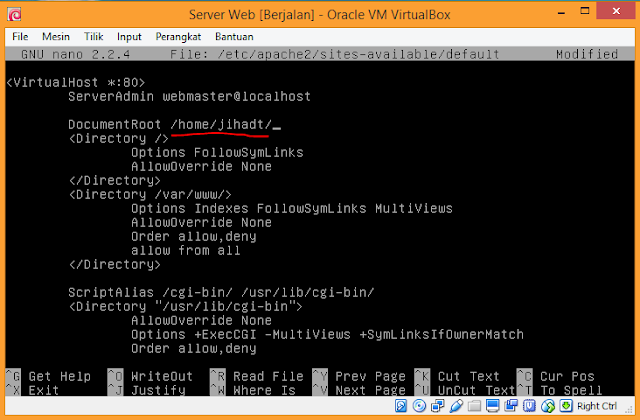This screenshot has height=420, width=640.
Task: Click the allow from all line
Action: pyautogui.click(x=186, y=250)
